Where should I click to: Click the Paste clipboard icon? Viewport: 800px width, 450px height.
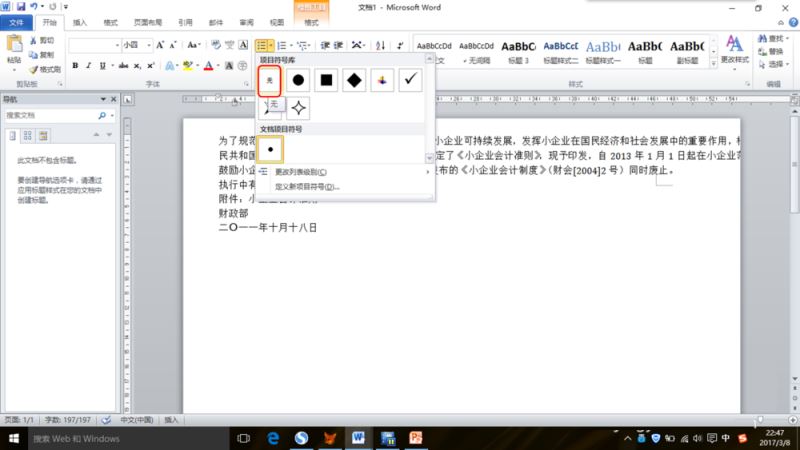click(14, 48)
